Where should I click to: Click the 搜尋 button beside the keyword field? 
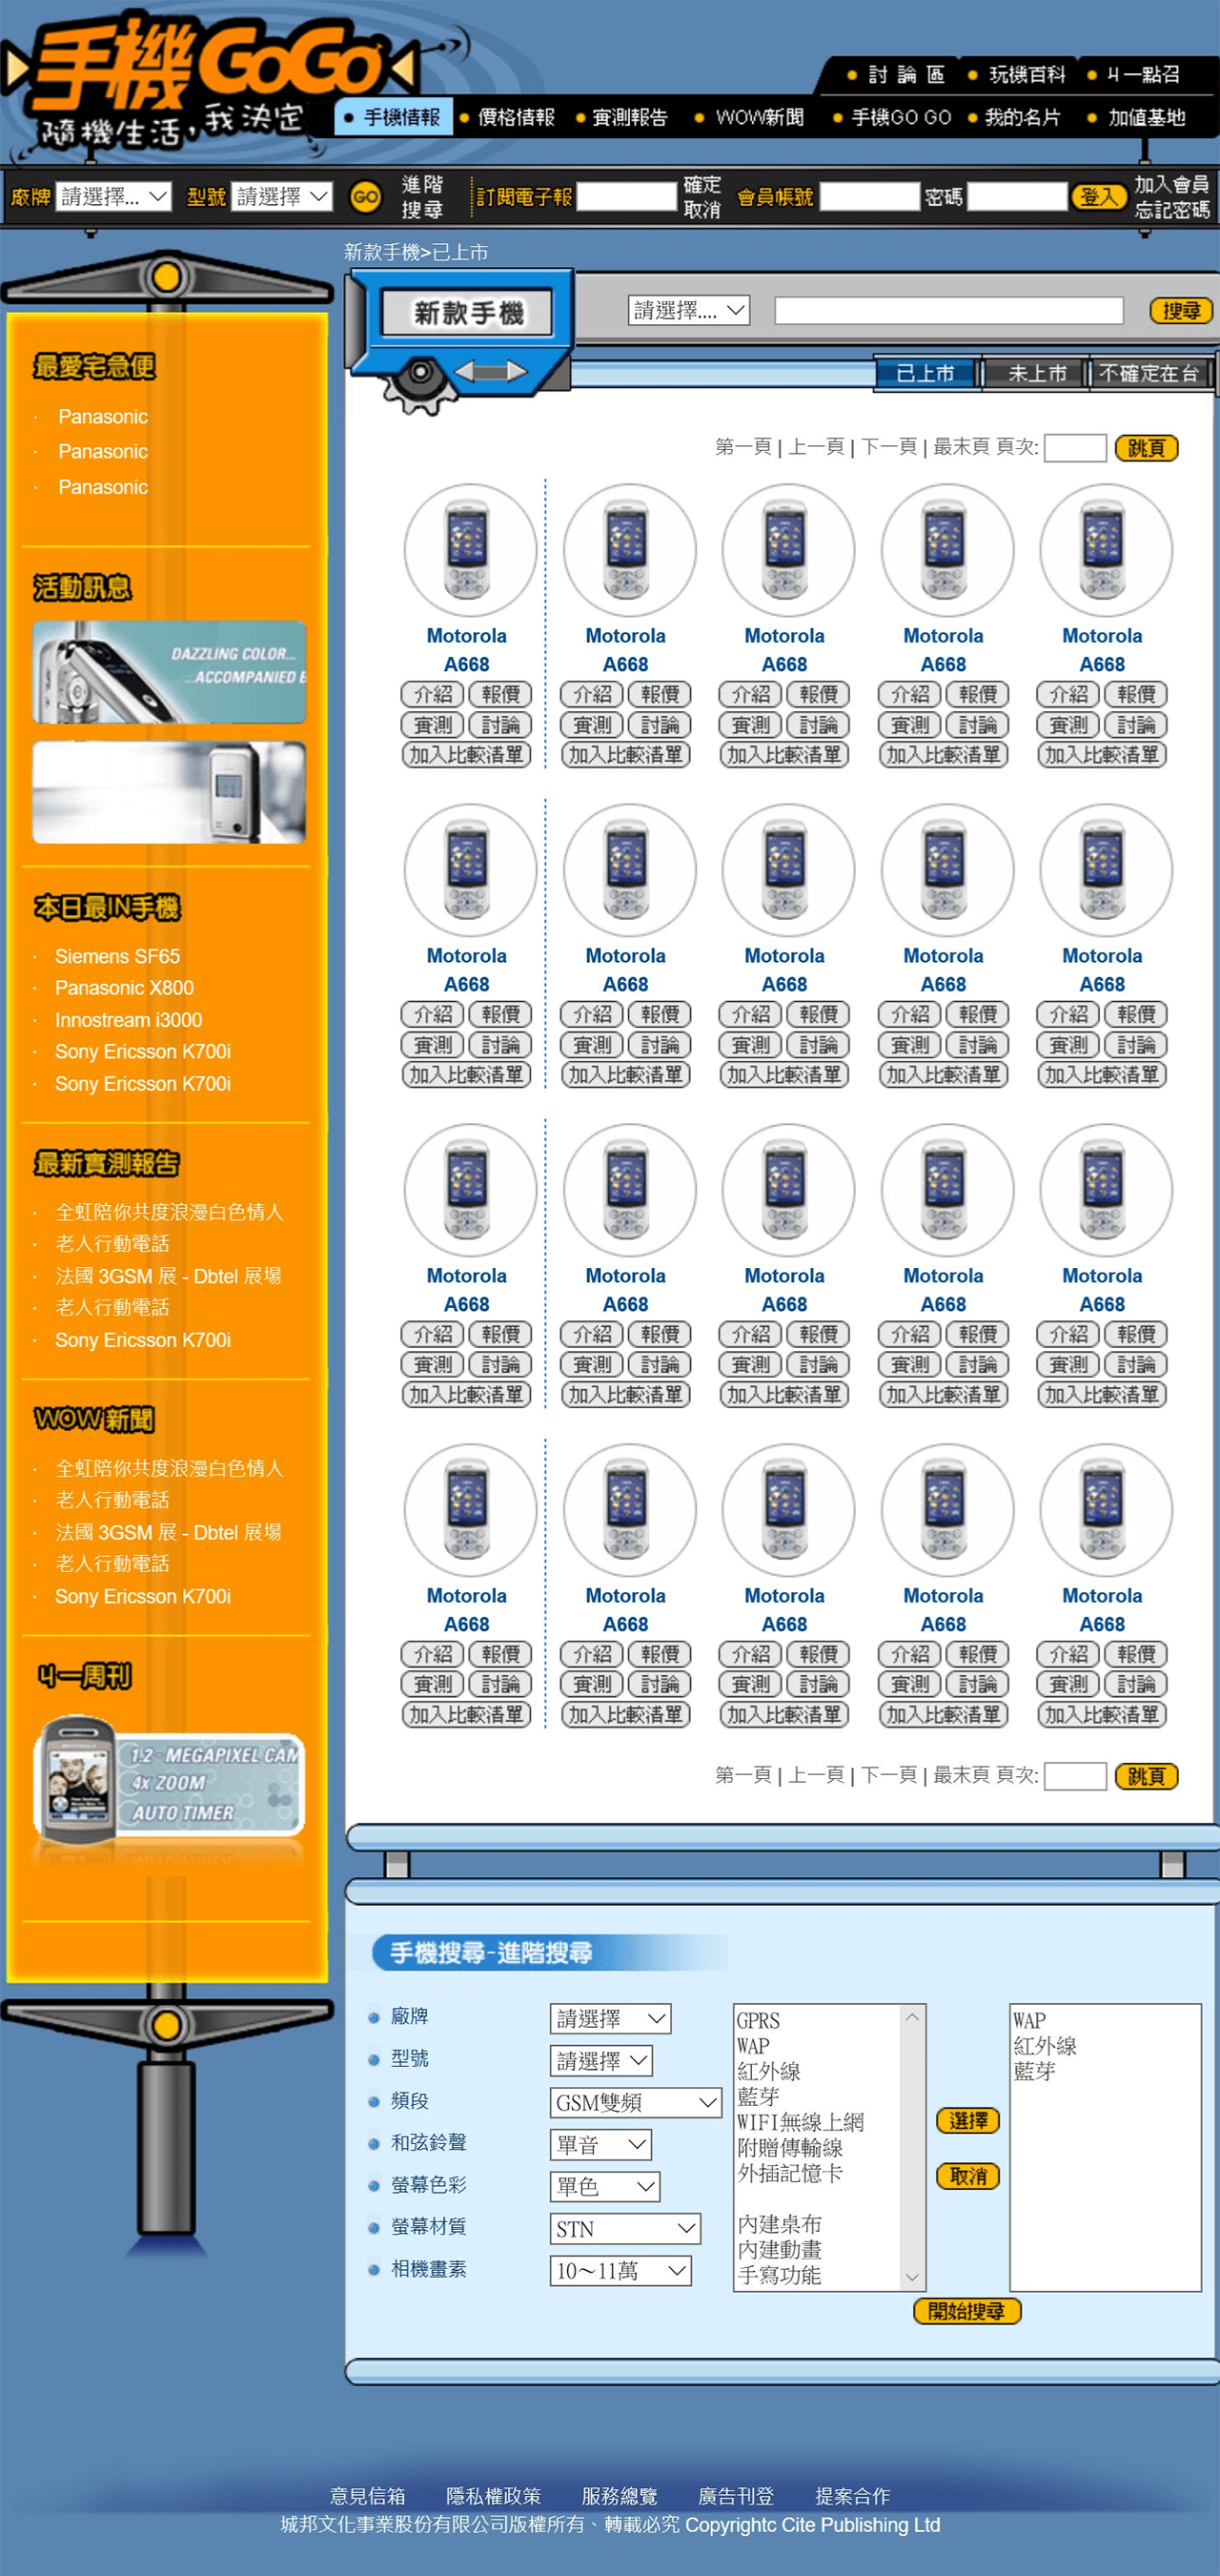click(x=1180, y=311)
